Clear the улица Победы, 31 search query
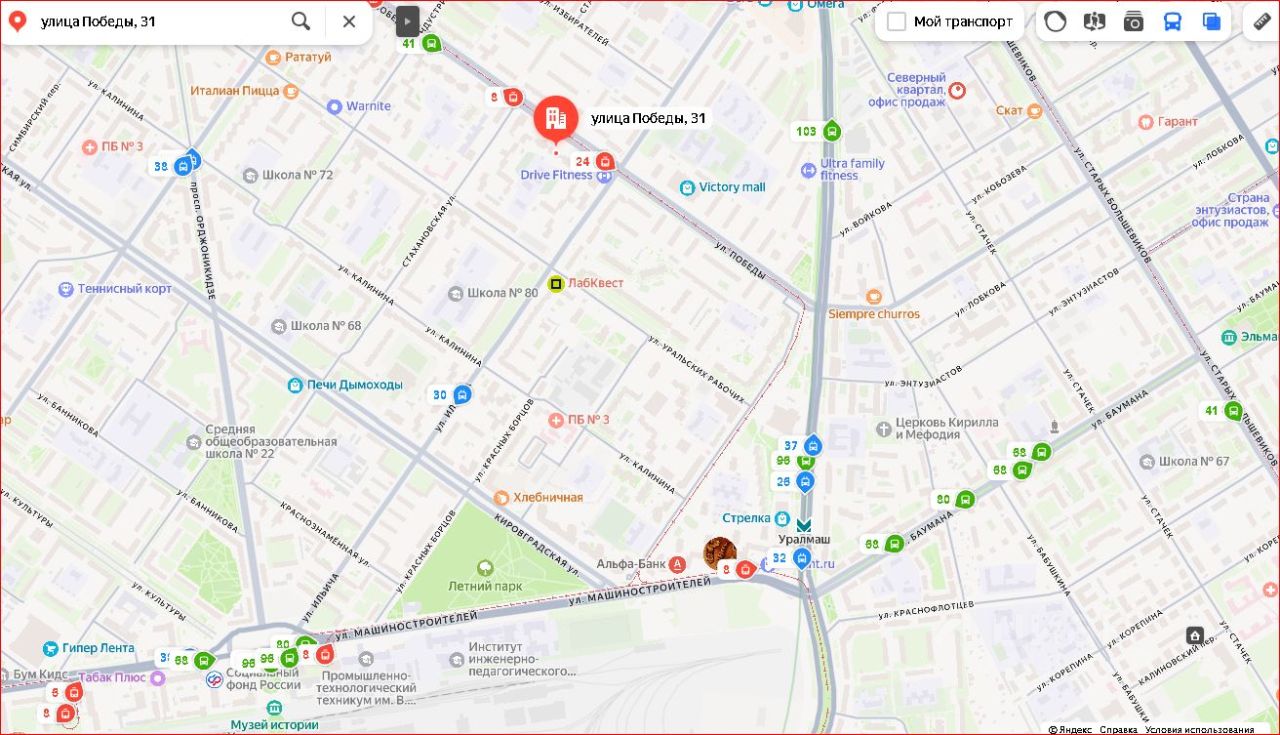1280x735 pixels. tap(349, 21)
